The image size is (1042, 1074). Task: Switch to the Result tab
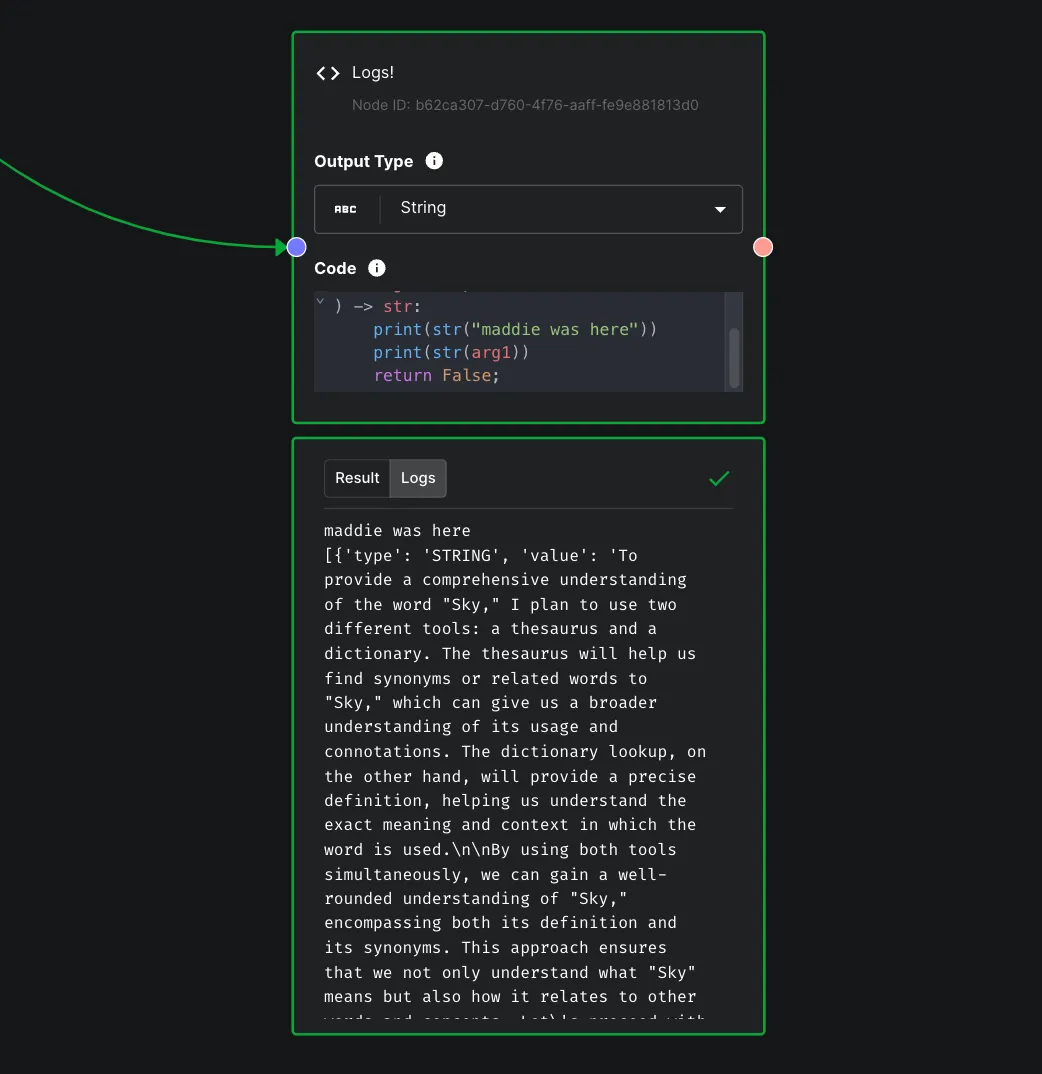357,478
